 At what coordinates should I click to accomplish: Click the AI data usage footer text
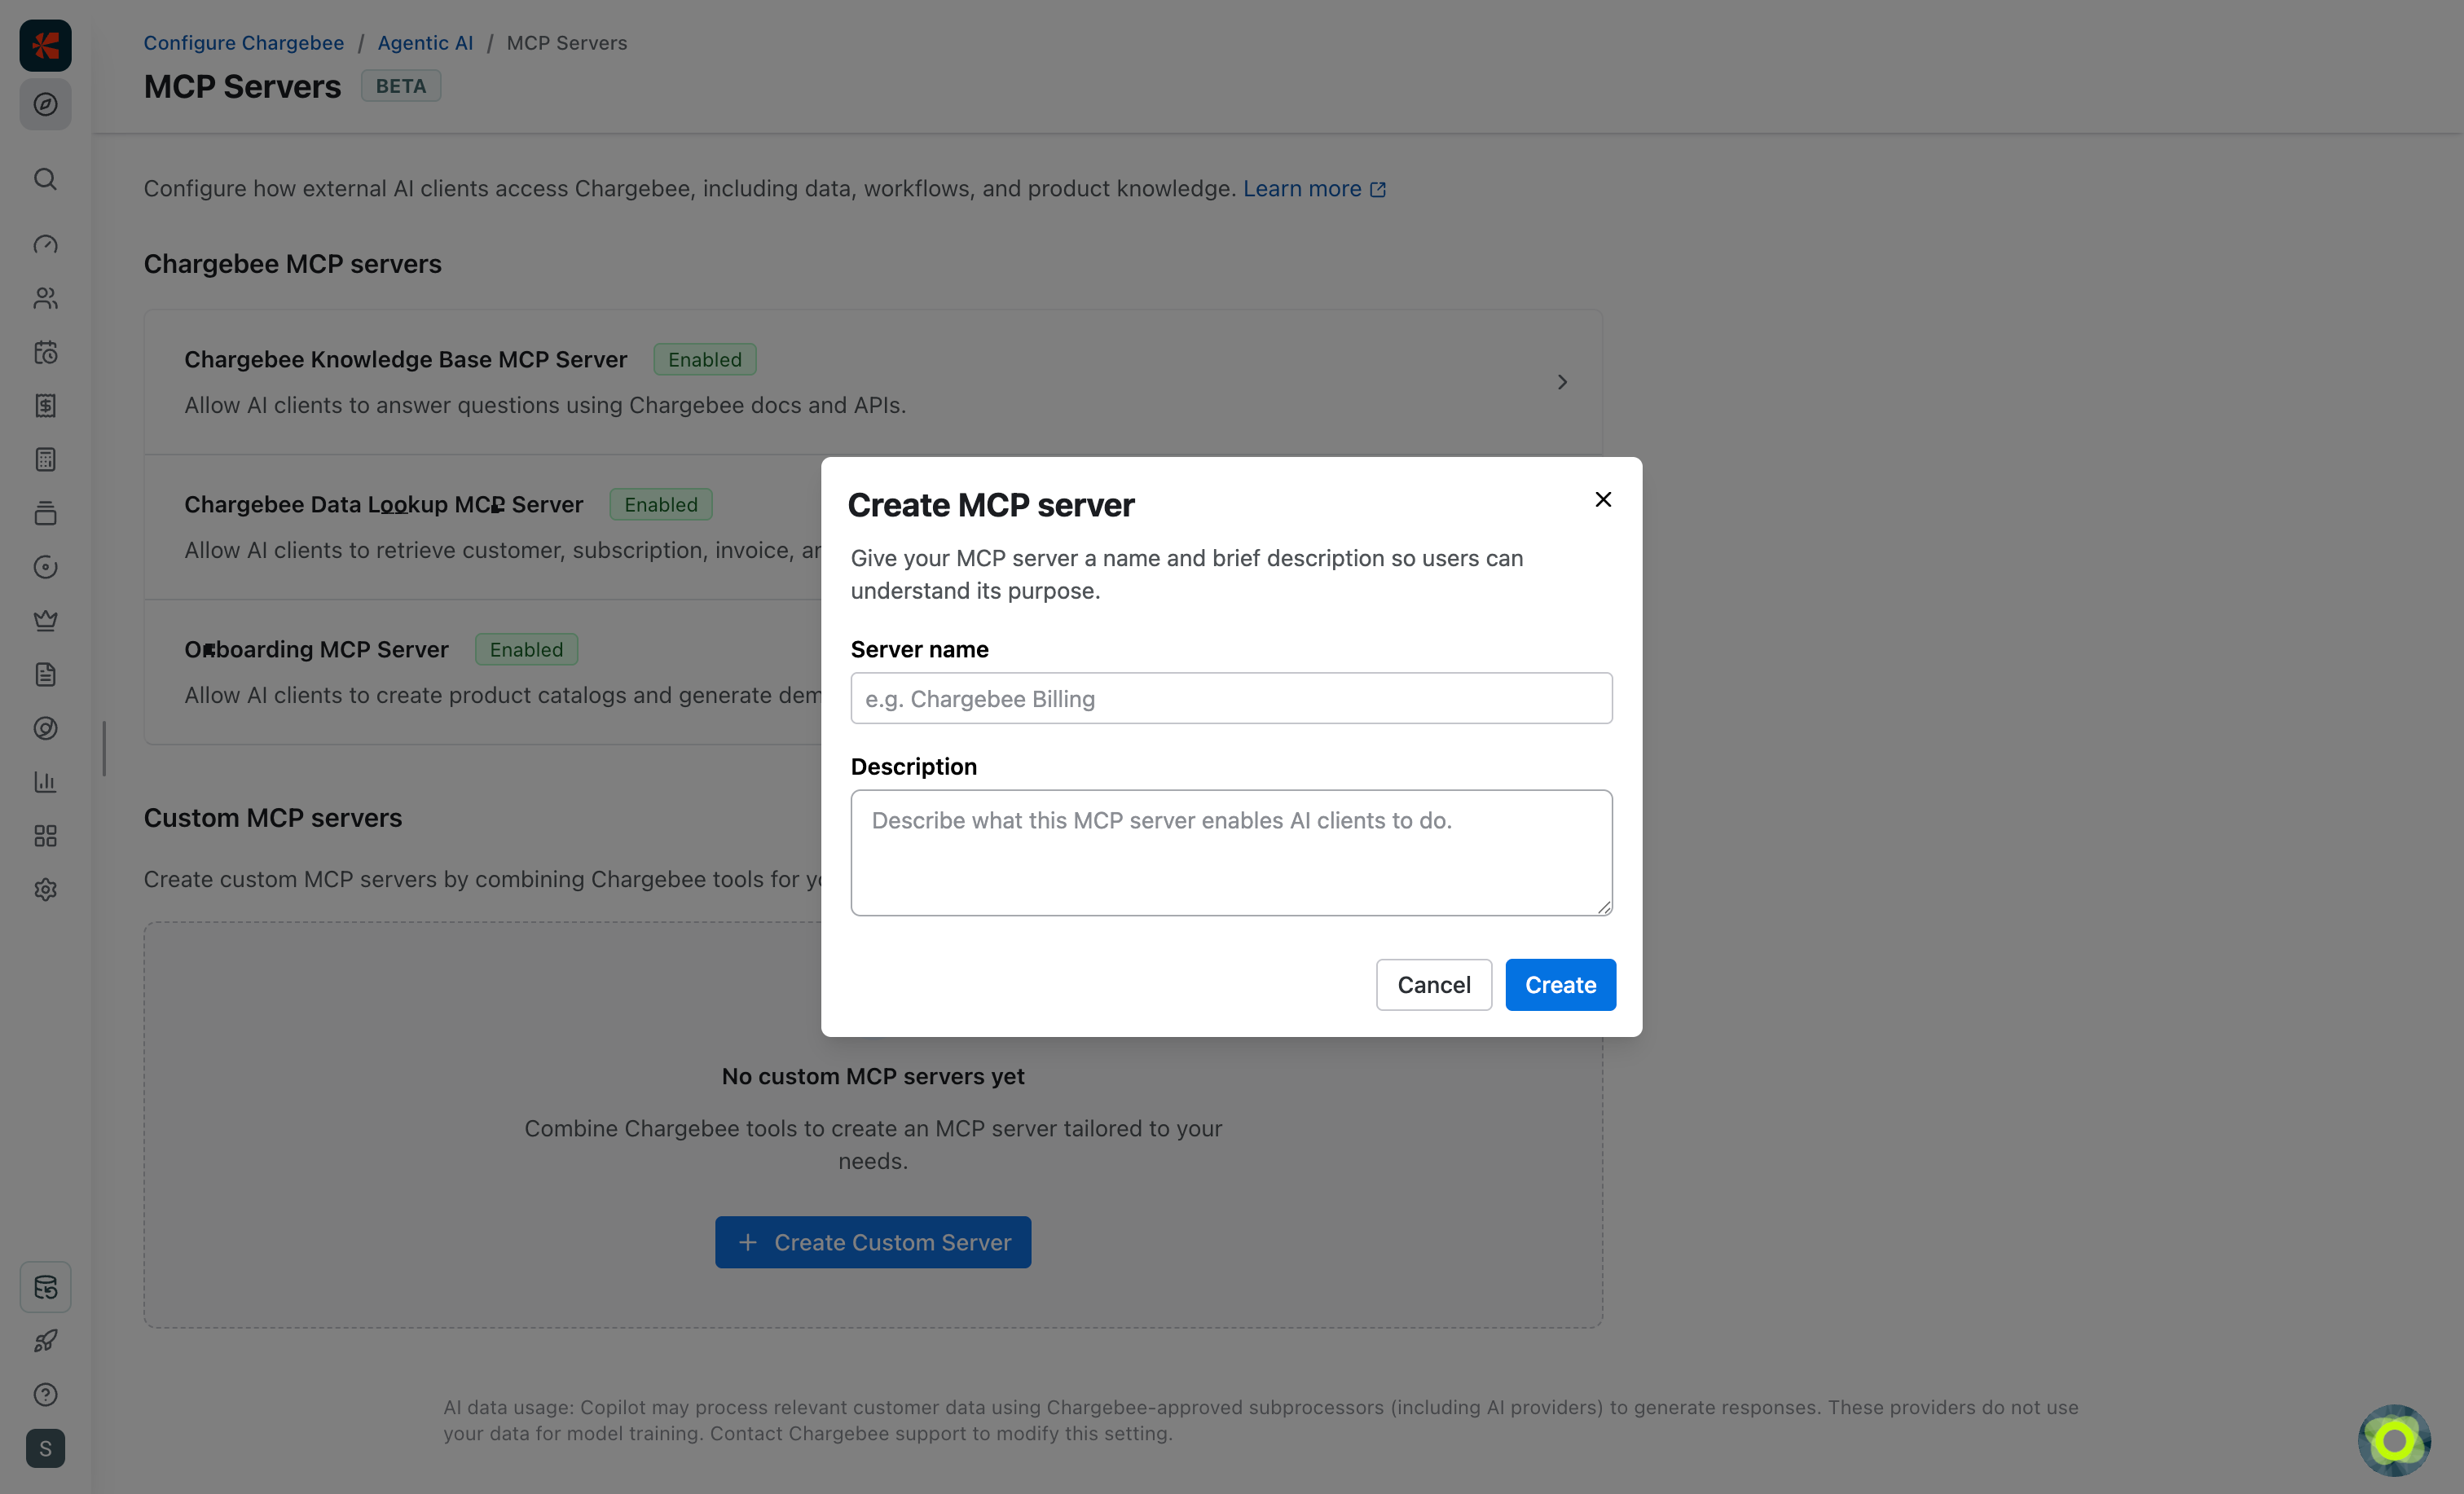pyautogui.click(x=1261, y=1420)
